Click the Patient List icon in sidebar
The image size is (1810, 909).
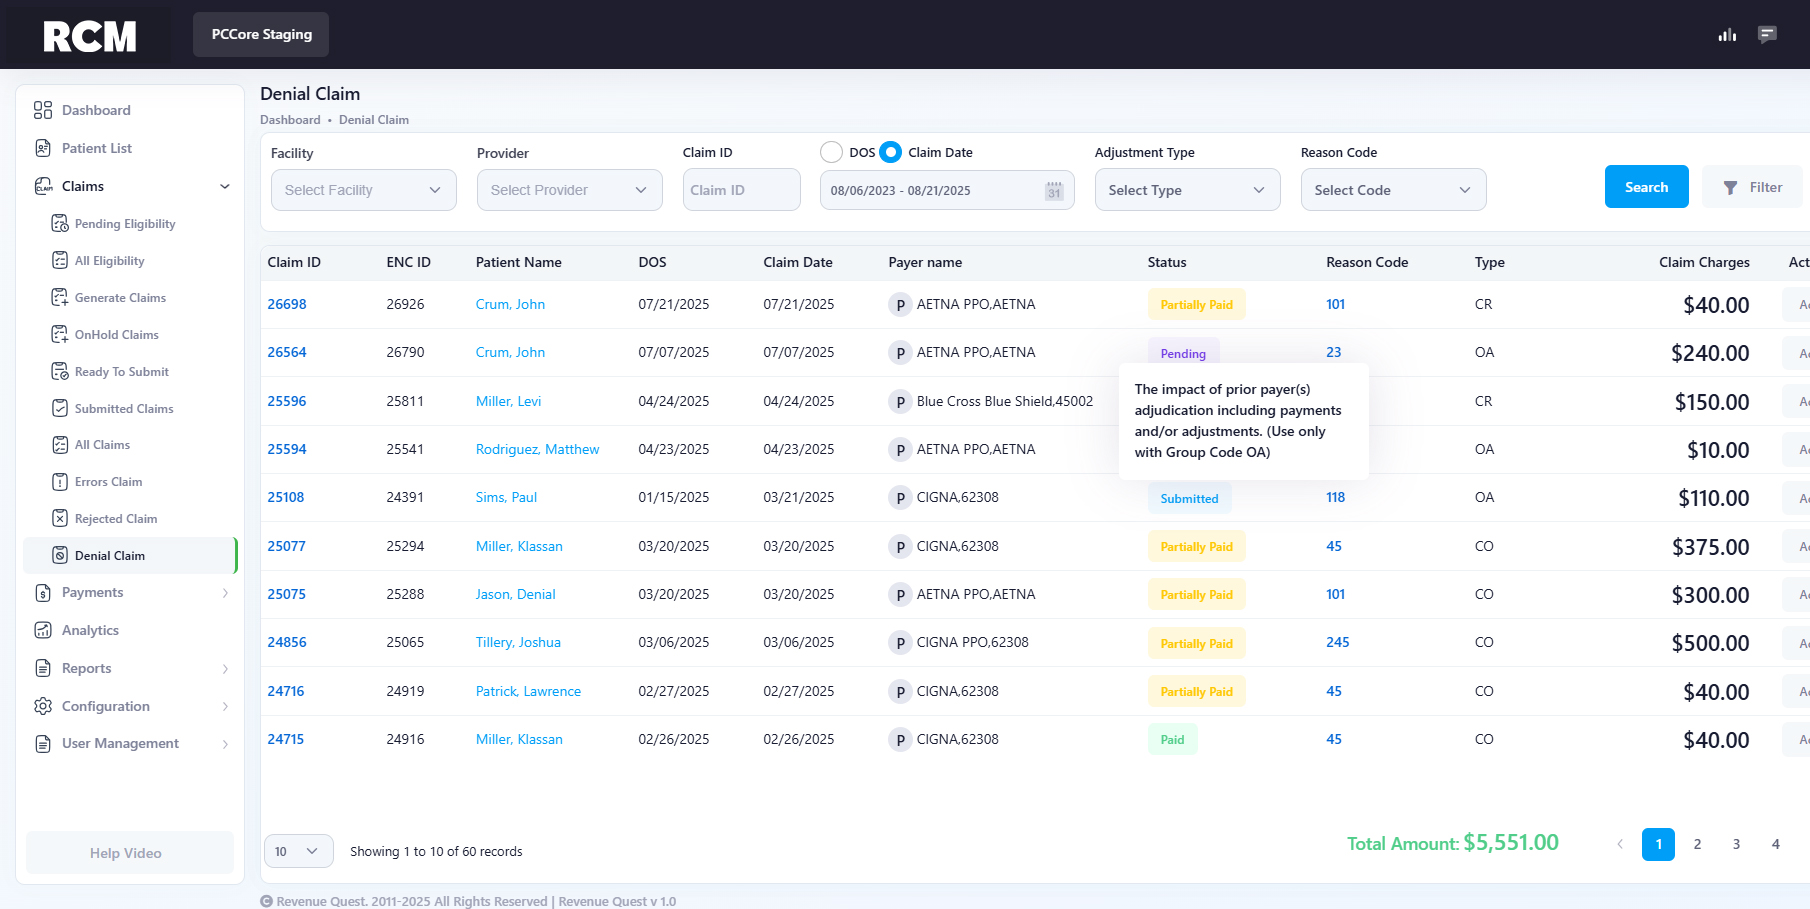(43, 148)
